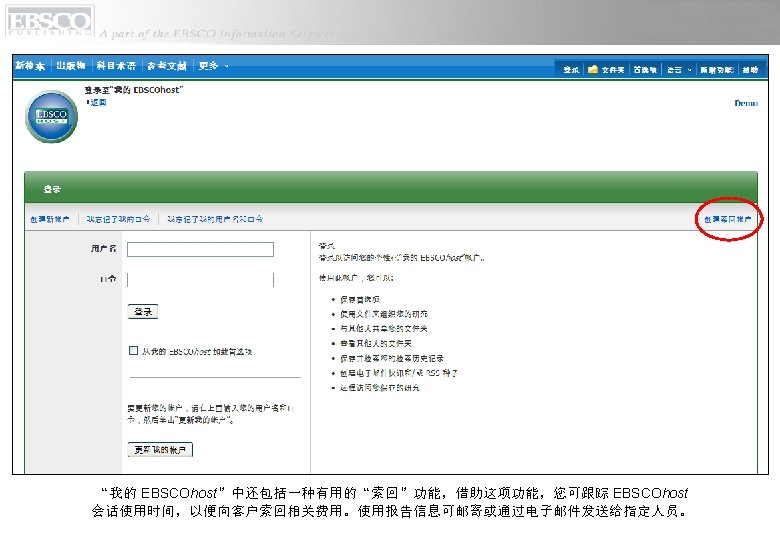Click the green 登录 section header
780x540 pixels.
[x=391, y=188]
